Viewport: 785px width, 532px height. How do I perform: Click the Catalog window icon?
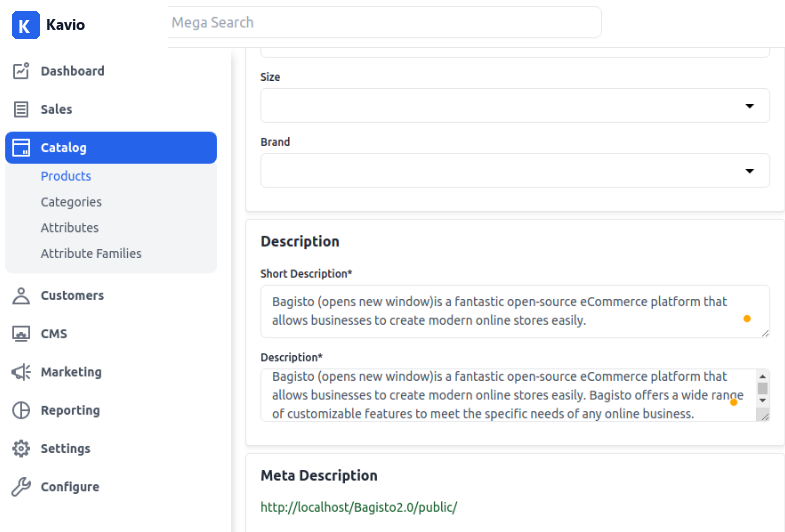(x=21, y=148)
